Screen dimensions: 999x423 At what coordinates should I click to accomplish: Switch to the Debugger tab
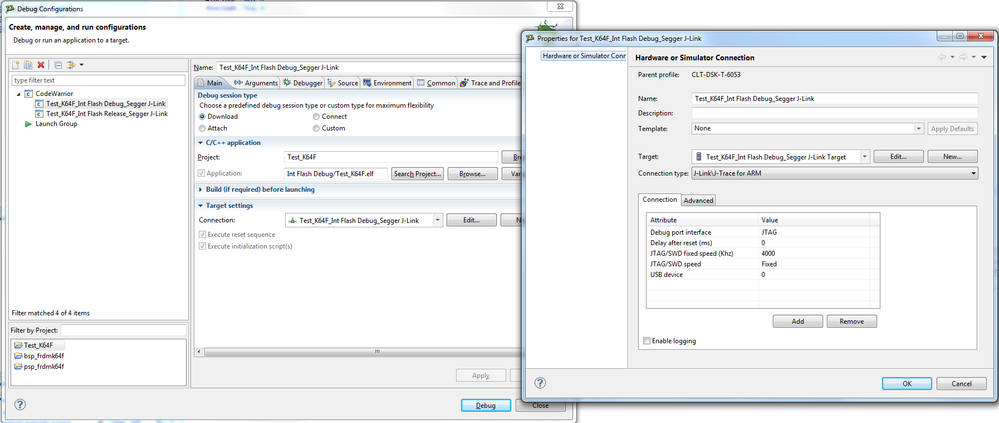(303, 83)
